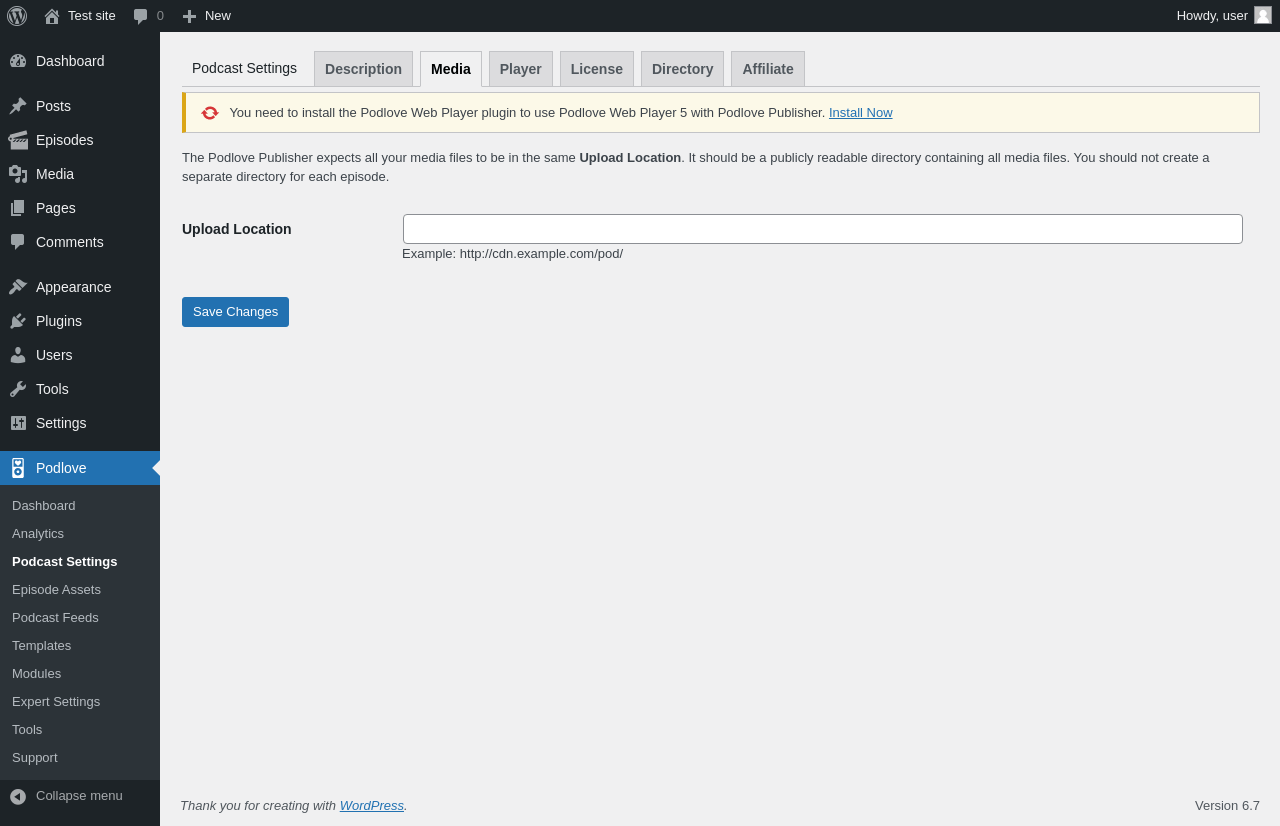This screenshot has width=1280, height=826.
Task: Click the Upload Location label
Action: click(x=237, y=229)
